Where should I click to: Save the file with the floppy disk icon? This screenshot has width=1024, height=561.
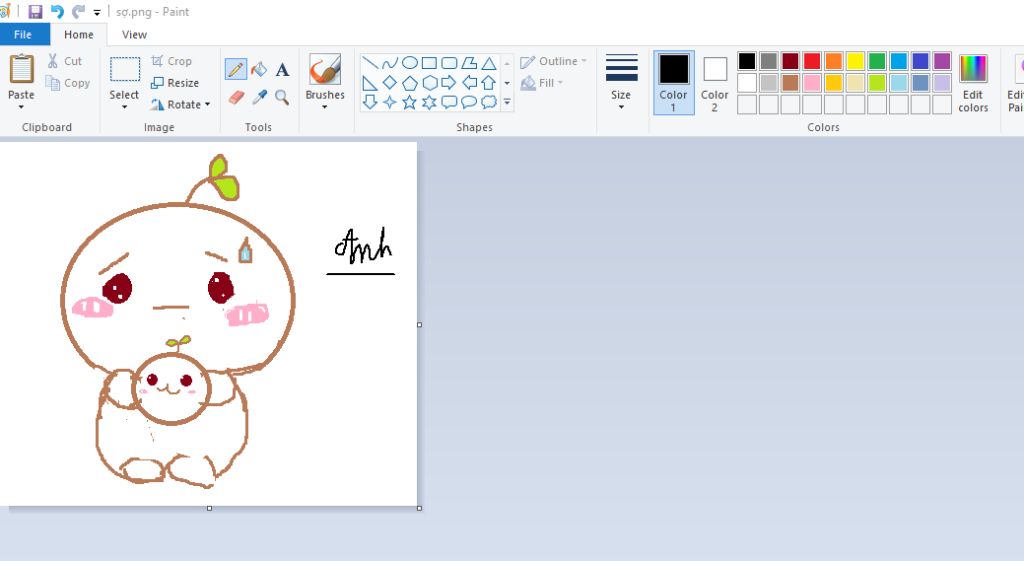[35, 12]
